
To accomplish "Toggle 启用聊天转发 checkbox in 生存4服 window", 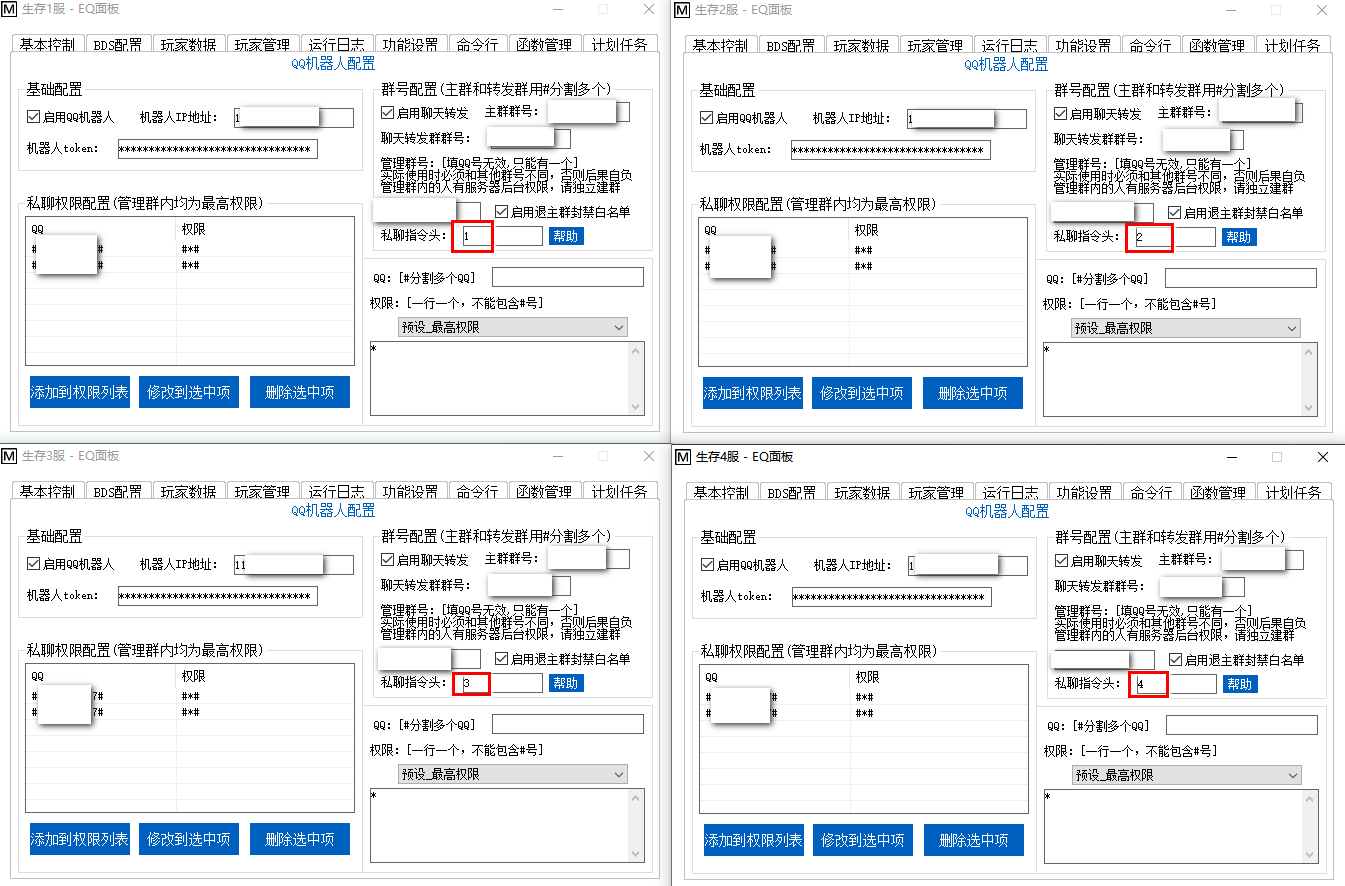I will tap(1062, 560).
